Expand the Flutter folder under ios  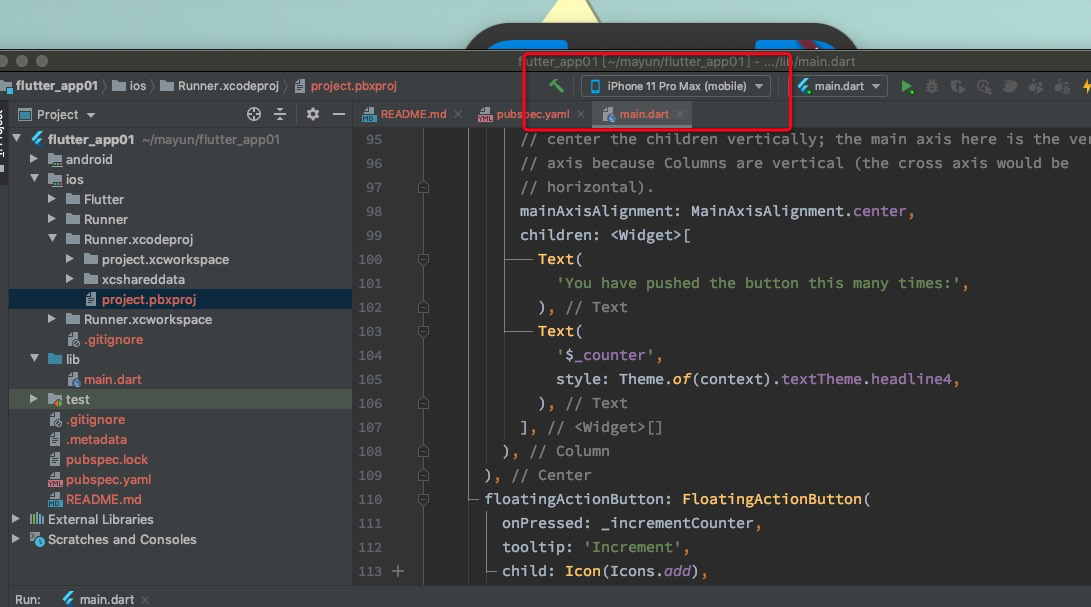51,198
